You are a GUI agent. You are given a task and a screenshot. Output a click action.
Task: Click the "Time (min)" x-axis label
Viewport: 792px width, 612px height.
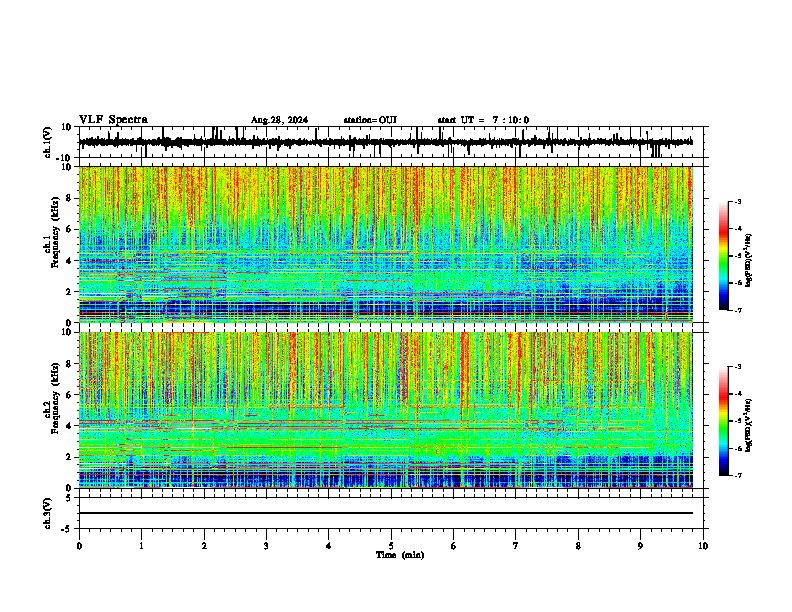point(400,555)
